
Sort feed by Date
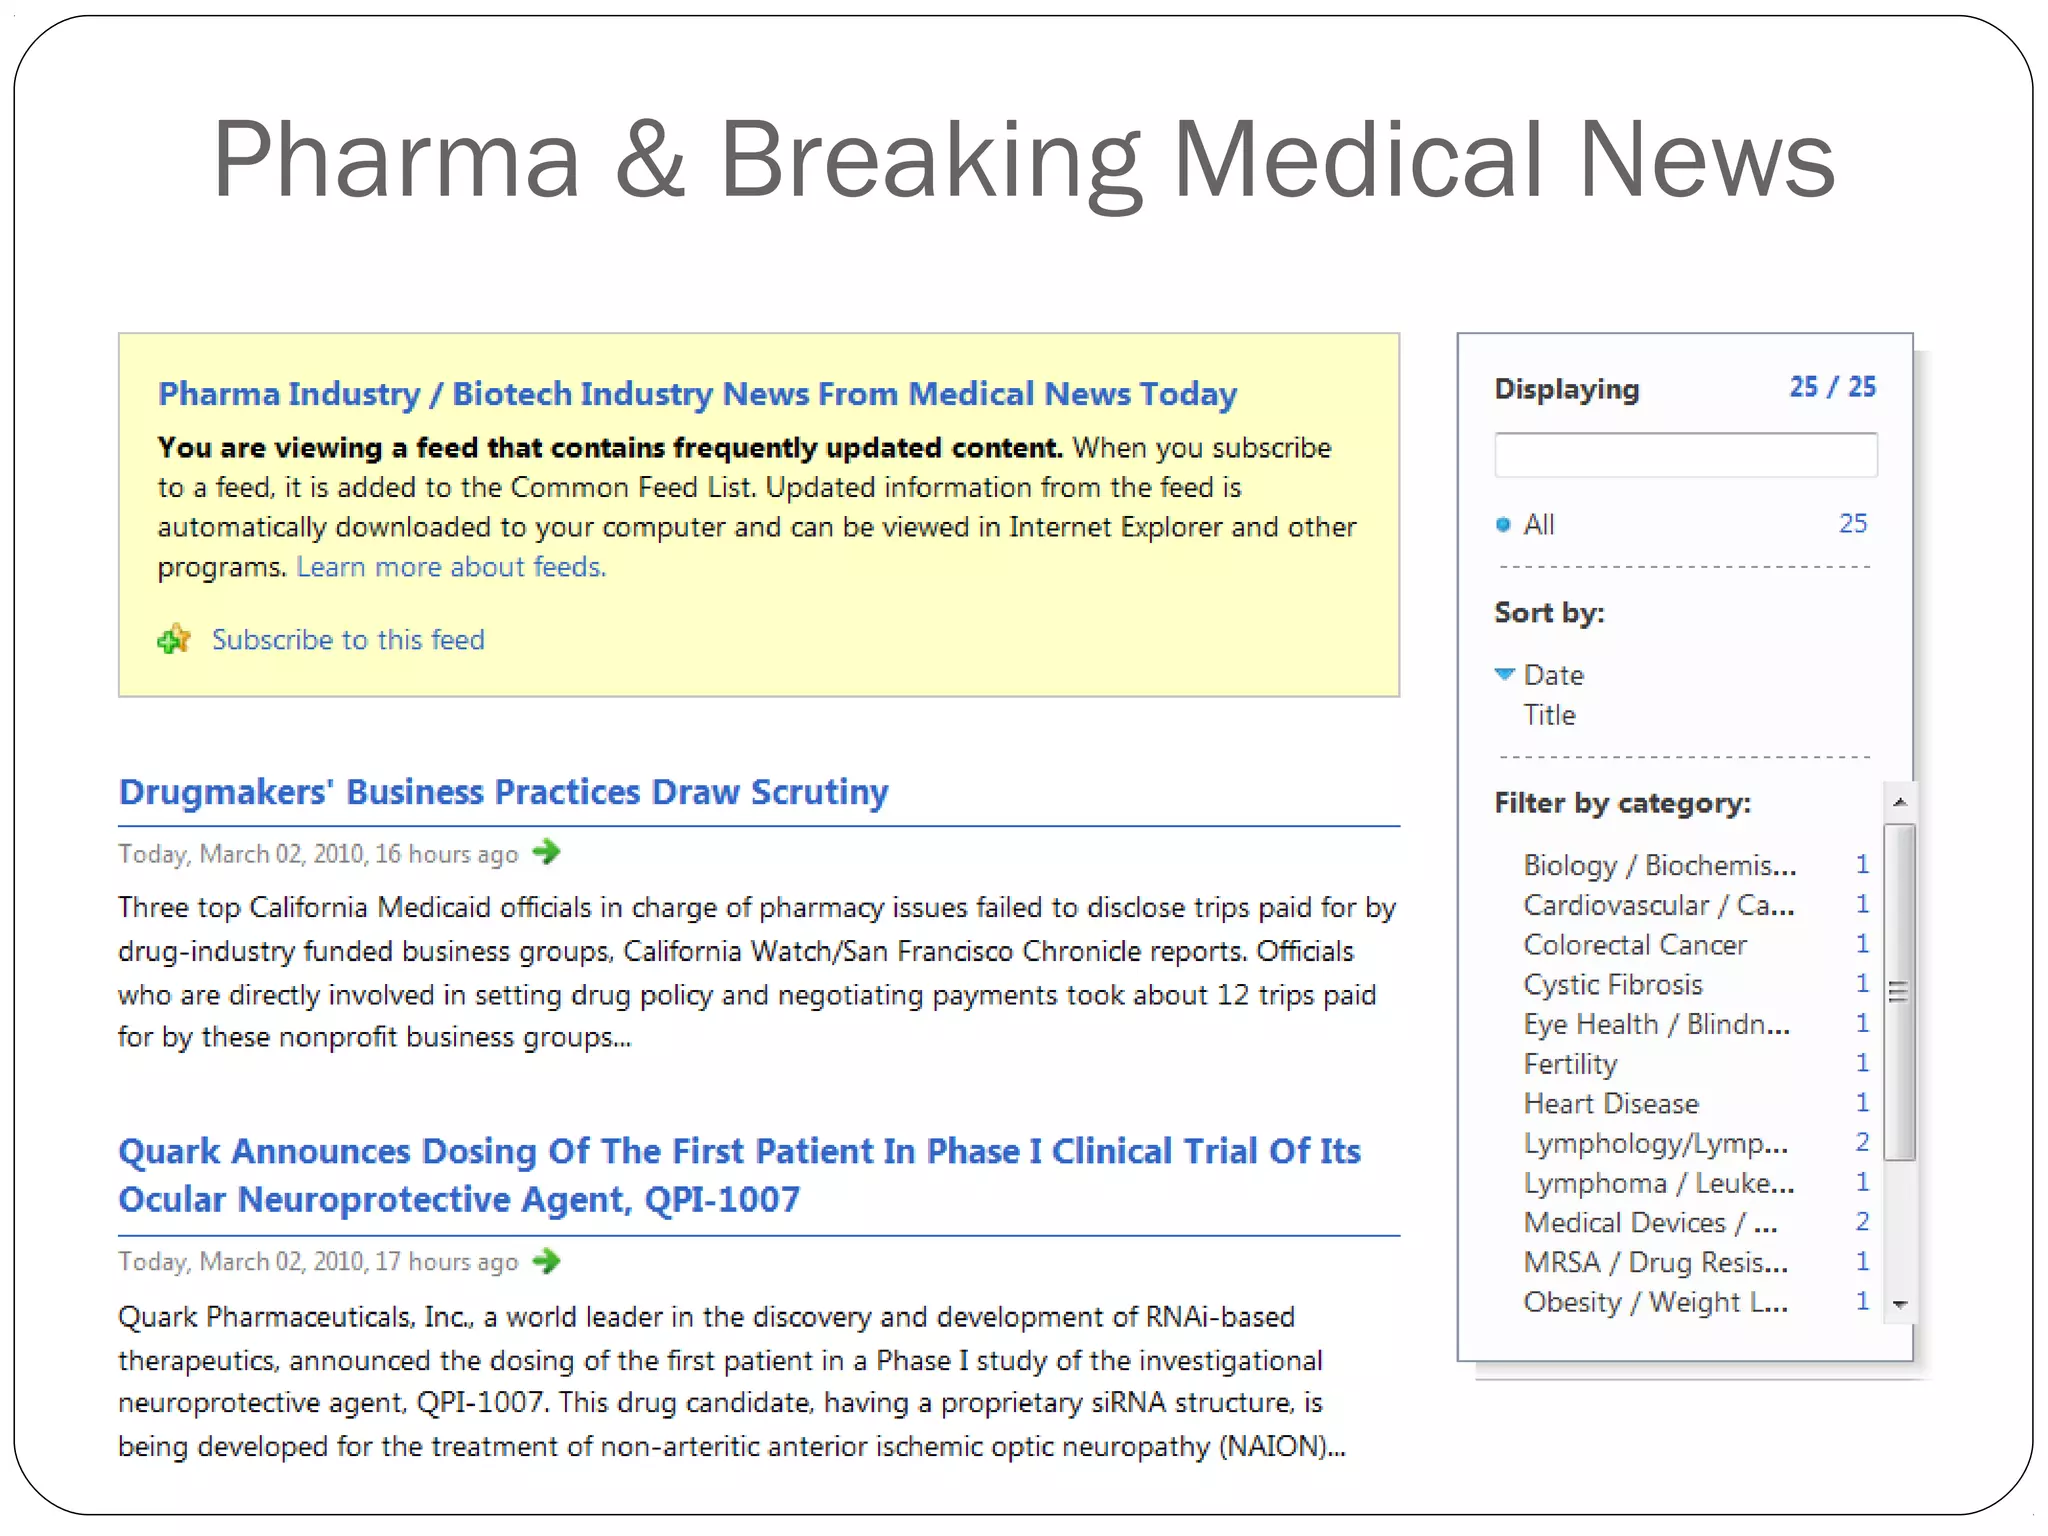point(1553,675)
